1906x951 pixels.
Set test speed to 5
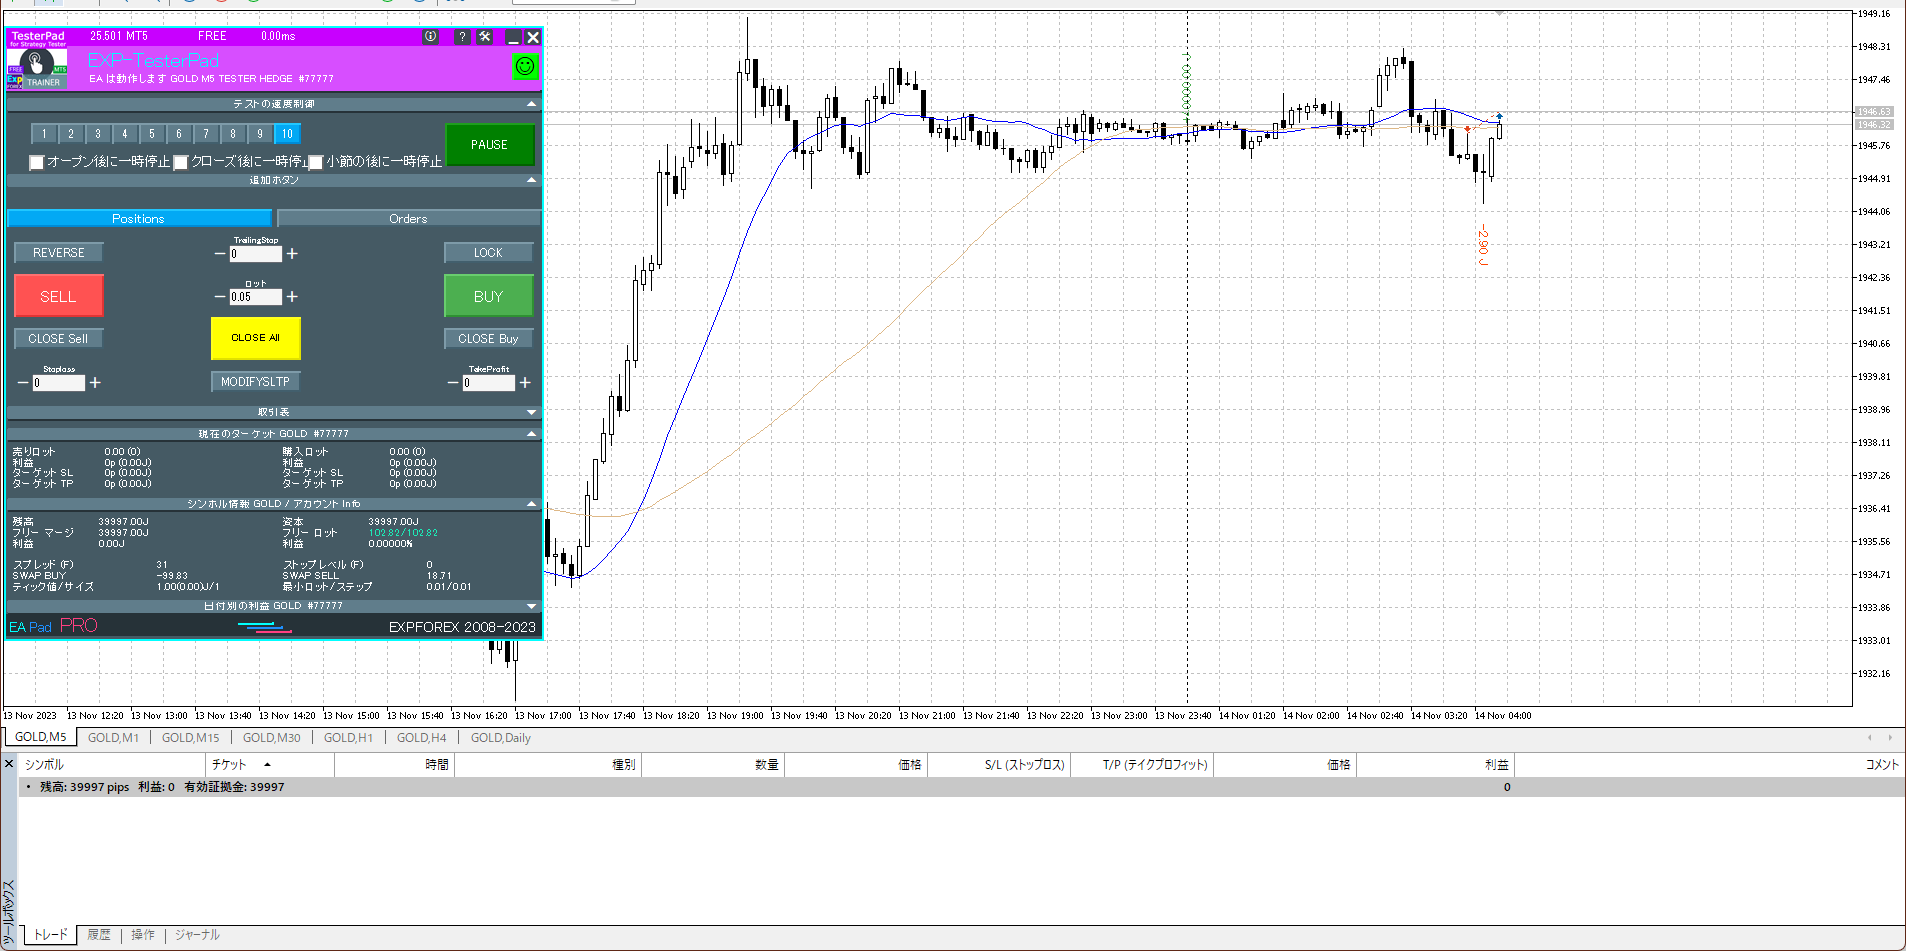point(152,134)
